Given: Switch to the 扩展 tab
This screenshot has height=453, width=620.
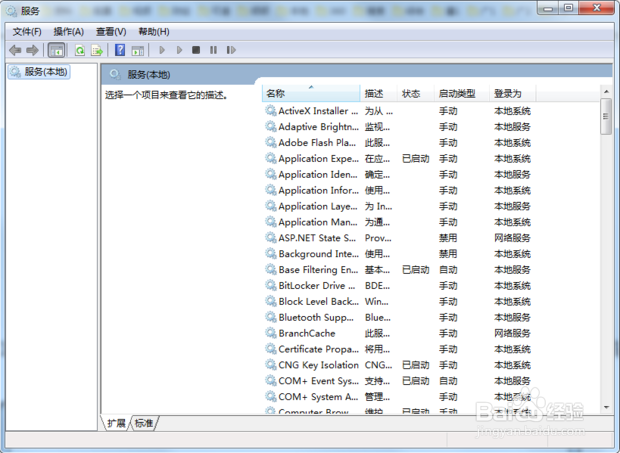Looking at the screenshot, I should (x=116, y=423).
